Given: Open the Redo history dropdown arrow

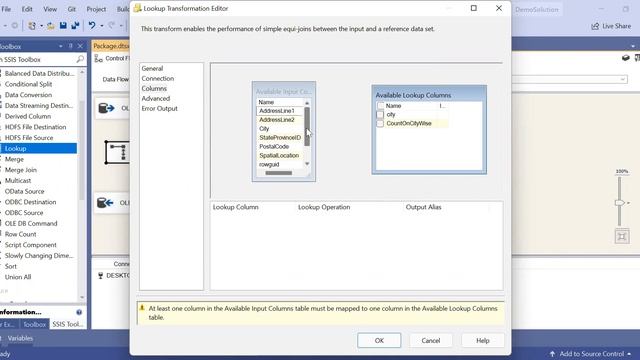Looking at the screenshot, I should [121, 26].
